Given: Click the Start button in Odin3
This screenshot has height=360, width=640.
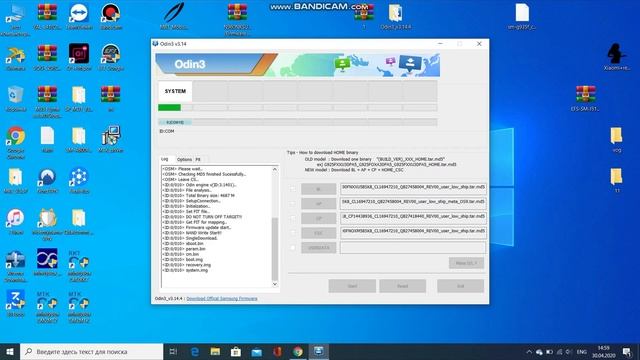Looking at the screenshot, I should click(x=352, y=286).
